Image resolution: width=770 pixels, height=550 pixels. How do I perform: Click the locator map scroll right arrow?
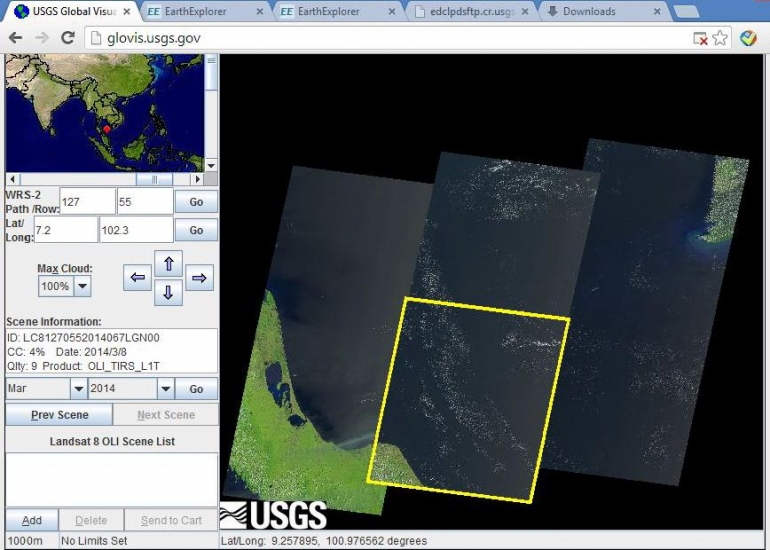198,179
